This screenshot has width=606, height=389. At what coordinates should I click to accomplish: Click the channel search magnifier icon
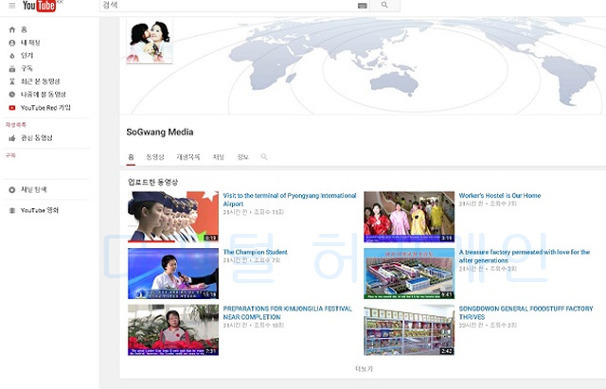(x=264, y=157)
